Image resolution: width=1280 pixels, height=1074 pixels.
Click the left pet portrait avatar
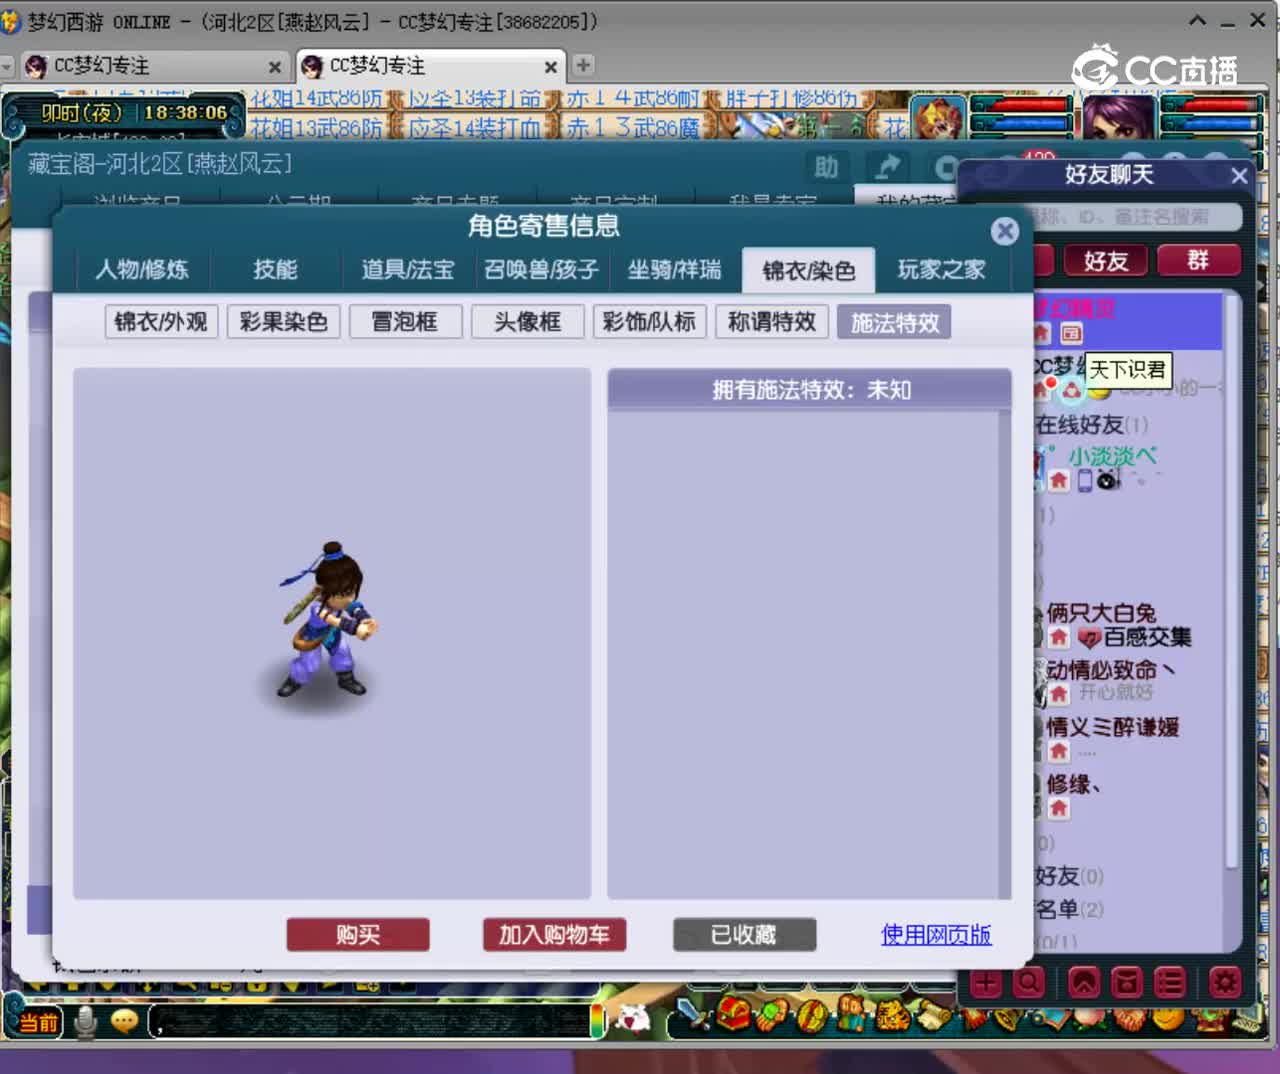pos(938,119)
